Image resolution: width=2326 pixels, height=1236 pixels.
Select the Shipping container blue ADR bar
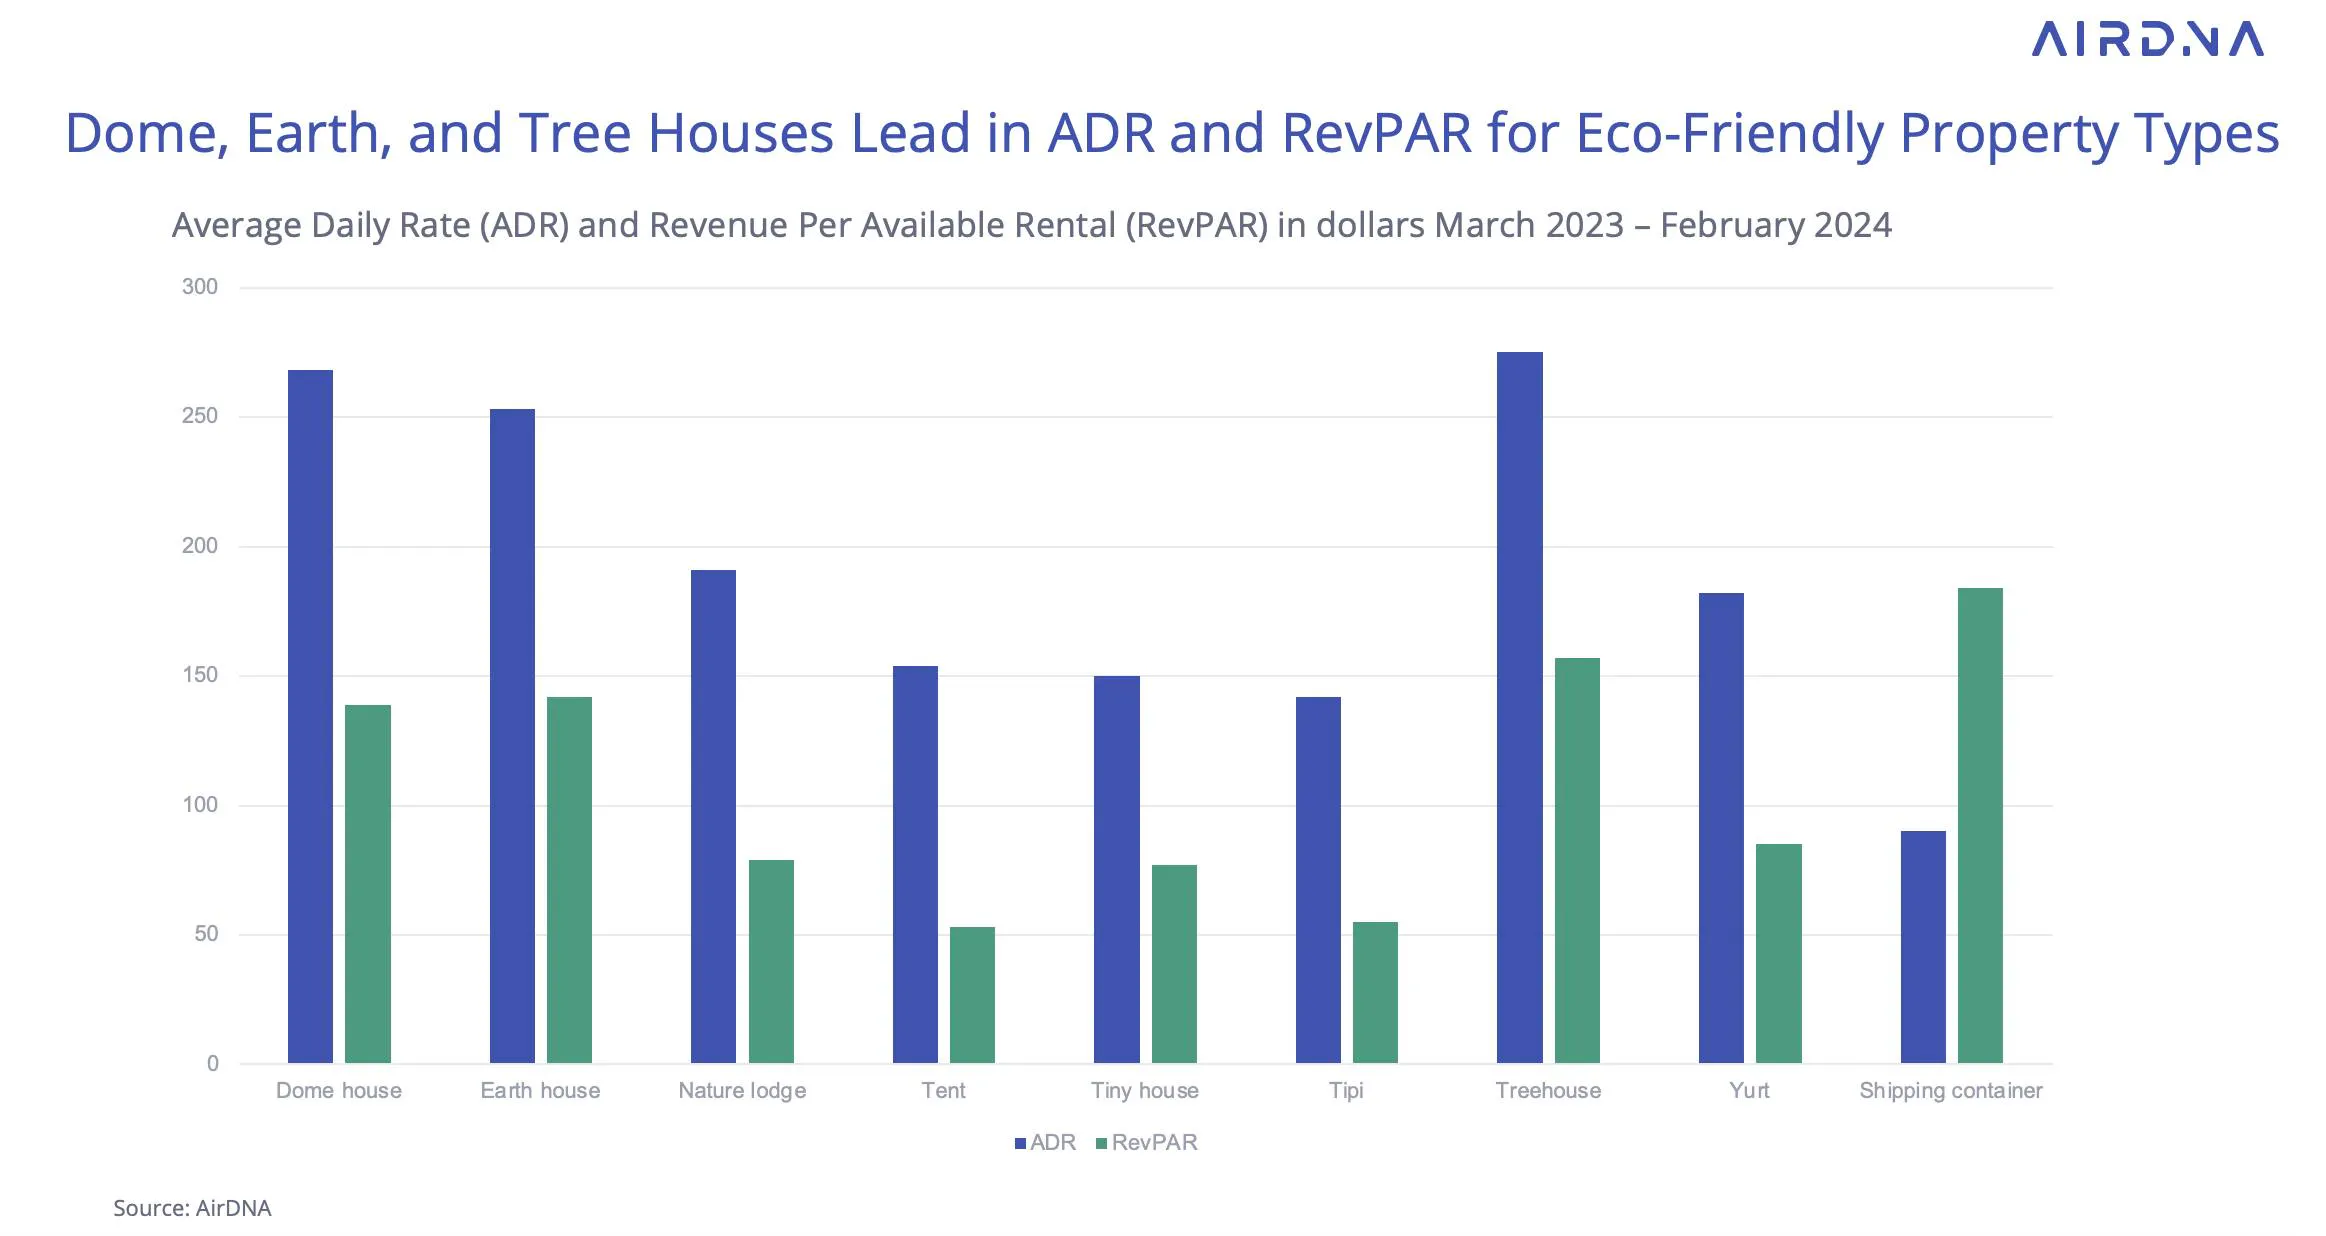point(1923,947)
